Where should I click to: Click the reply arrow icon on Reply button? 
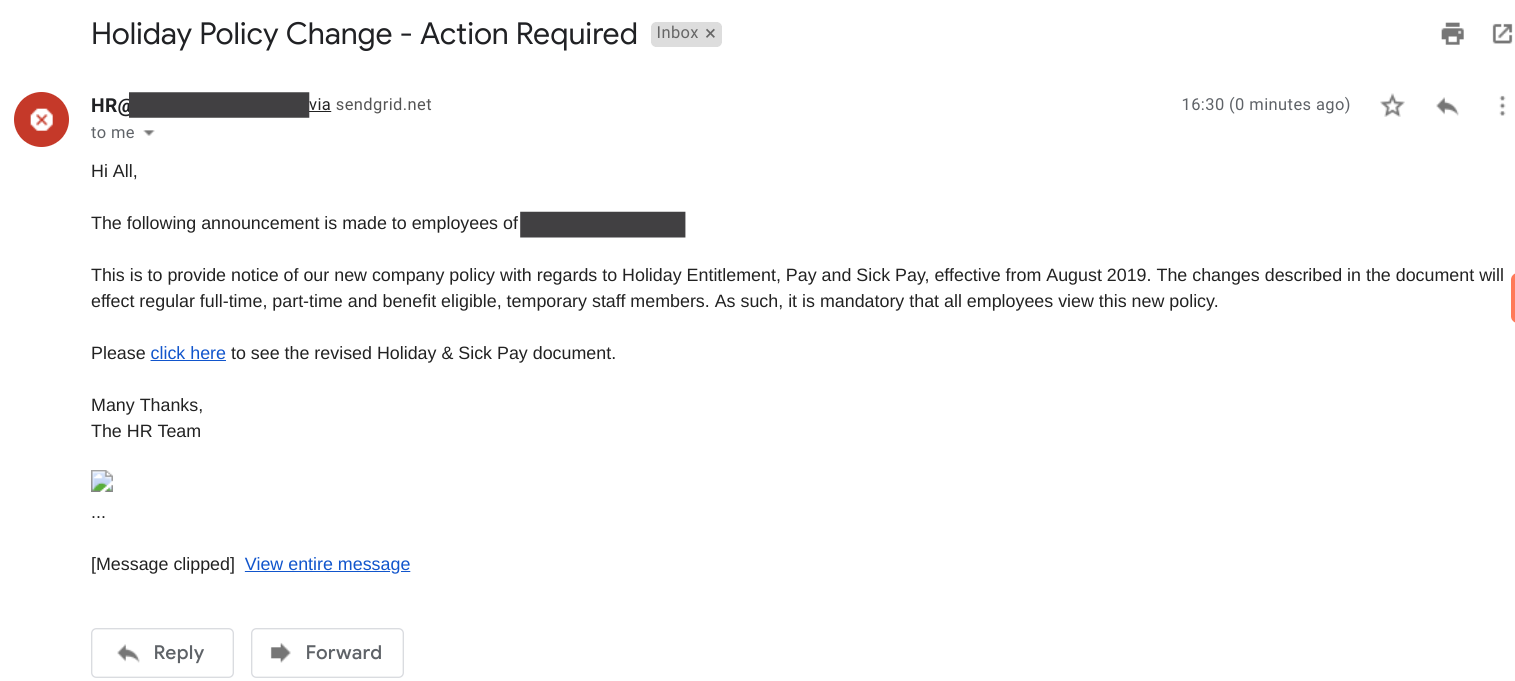tap(126, 652)
